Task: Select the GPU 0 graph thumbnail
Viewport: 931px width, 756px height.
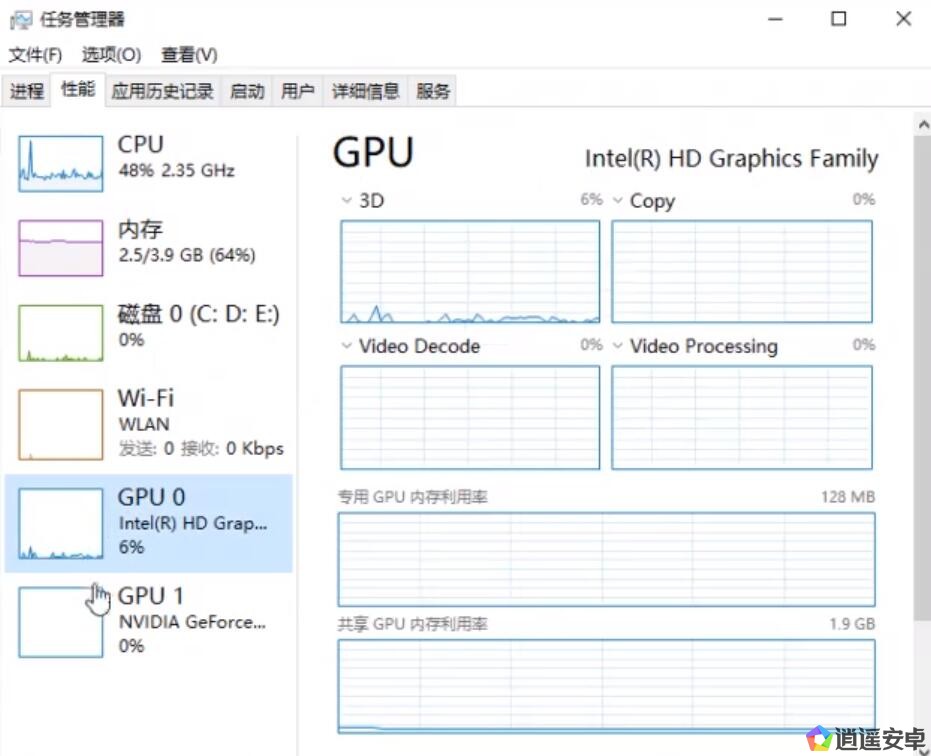Action: pos(61,523)
